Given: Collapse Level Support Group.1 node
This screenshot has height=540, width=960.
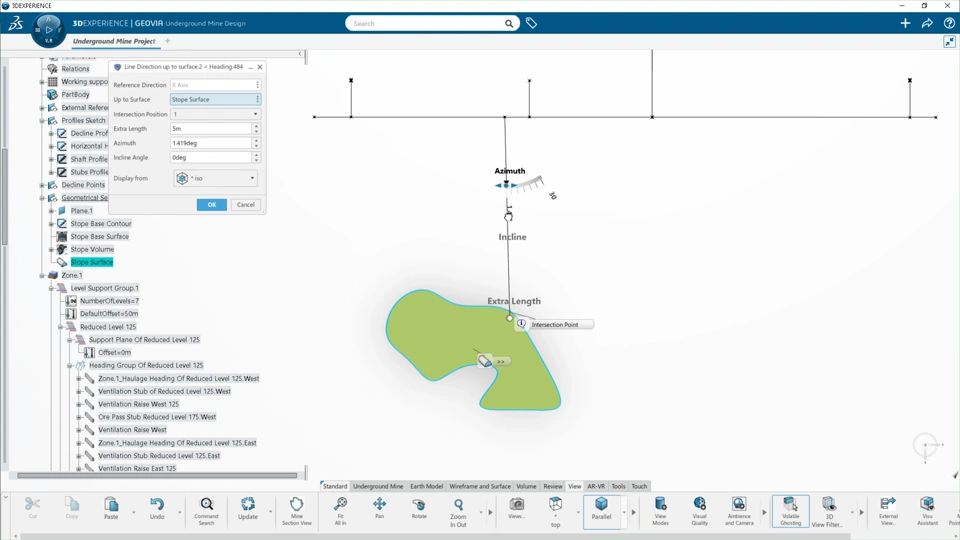Looking at the screenshot, I should pos(51,288).
